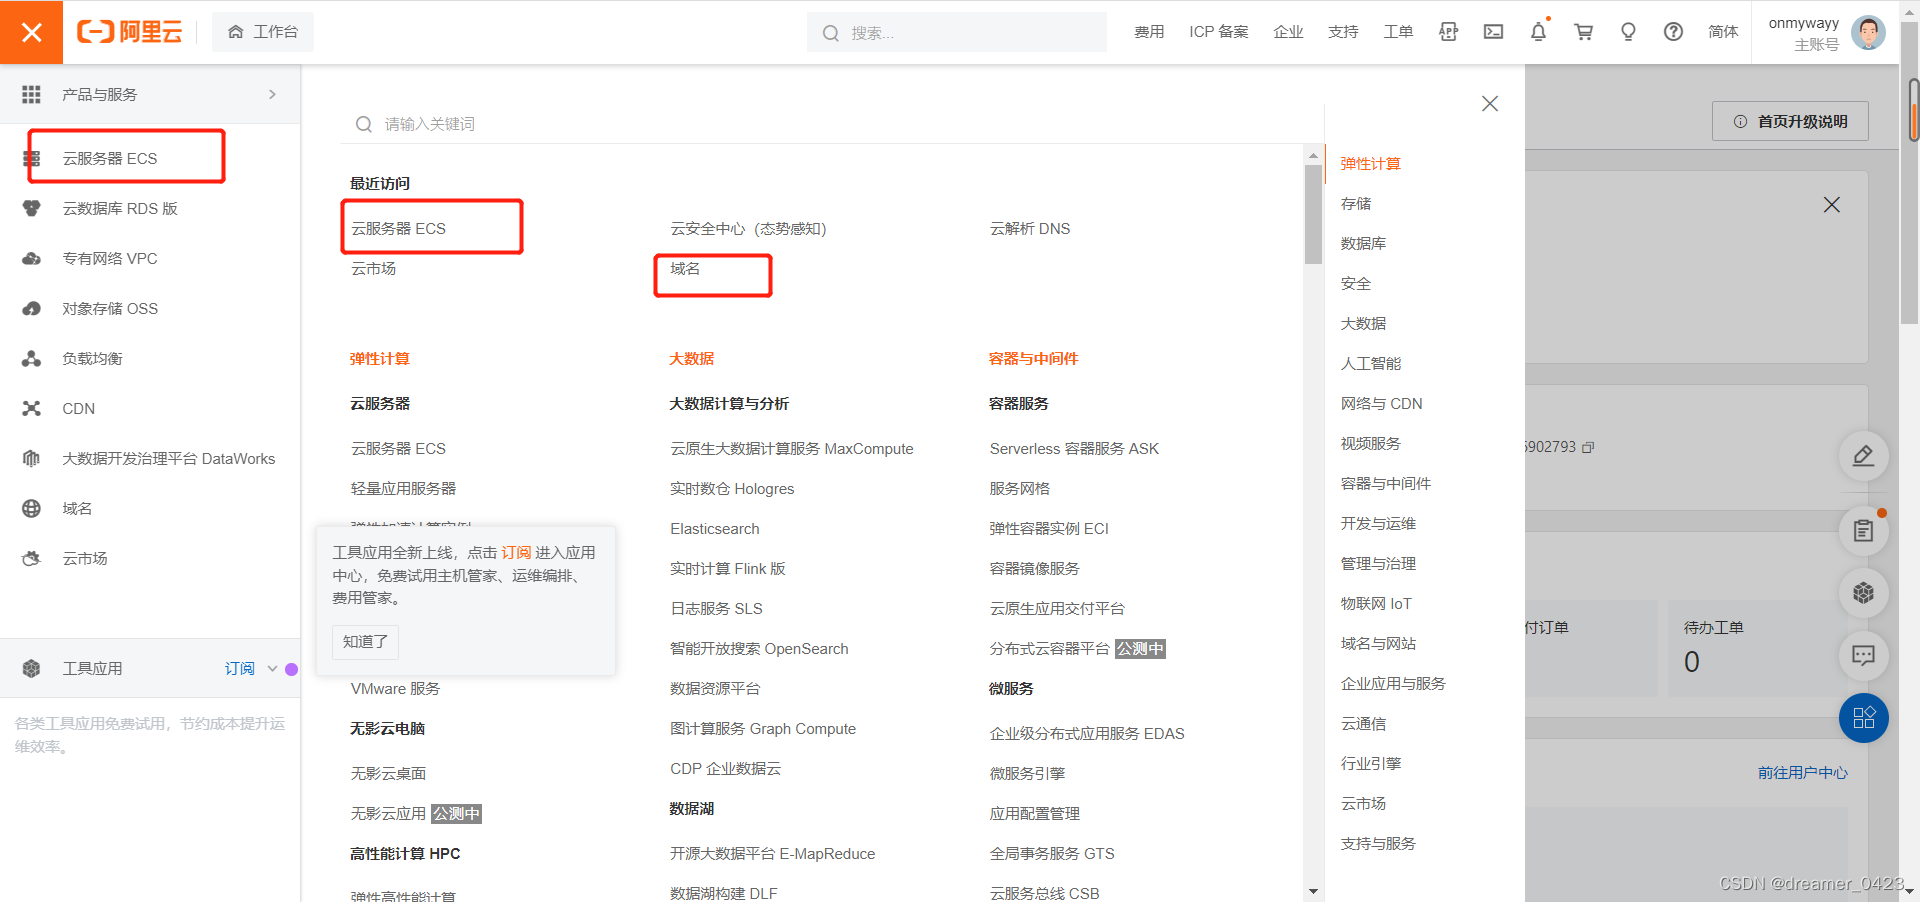
Task: Click the cube floating button
Action: click(1863, 593)
